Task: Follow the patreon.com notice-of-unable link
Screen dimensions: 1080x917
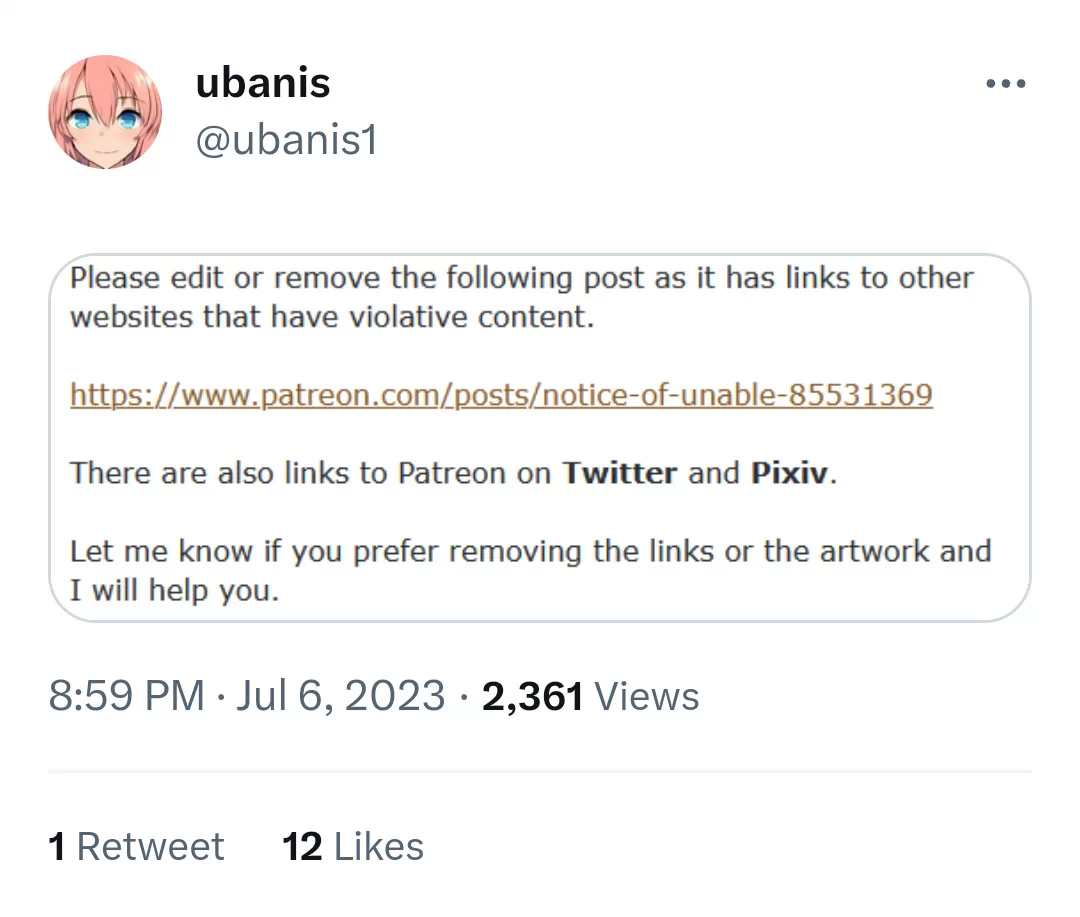Action: click(501, 395)
